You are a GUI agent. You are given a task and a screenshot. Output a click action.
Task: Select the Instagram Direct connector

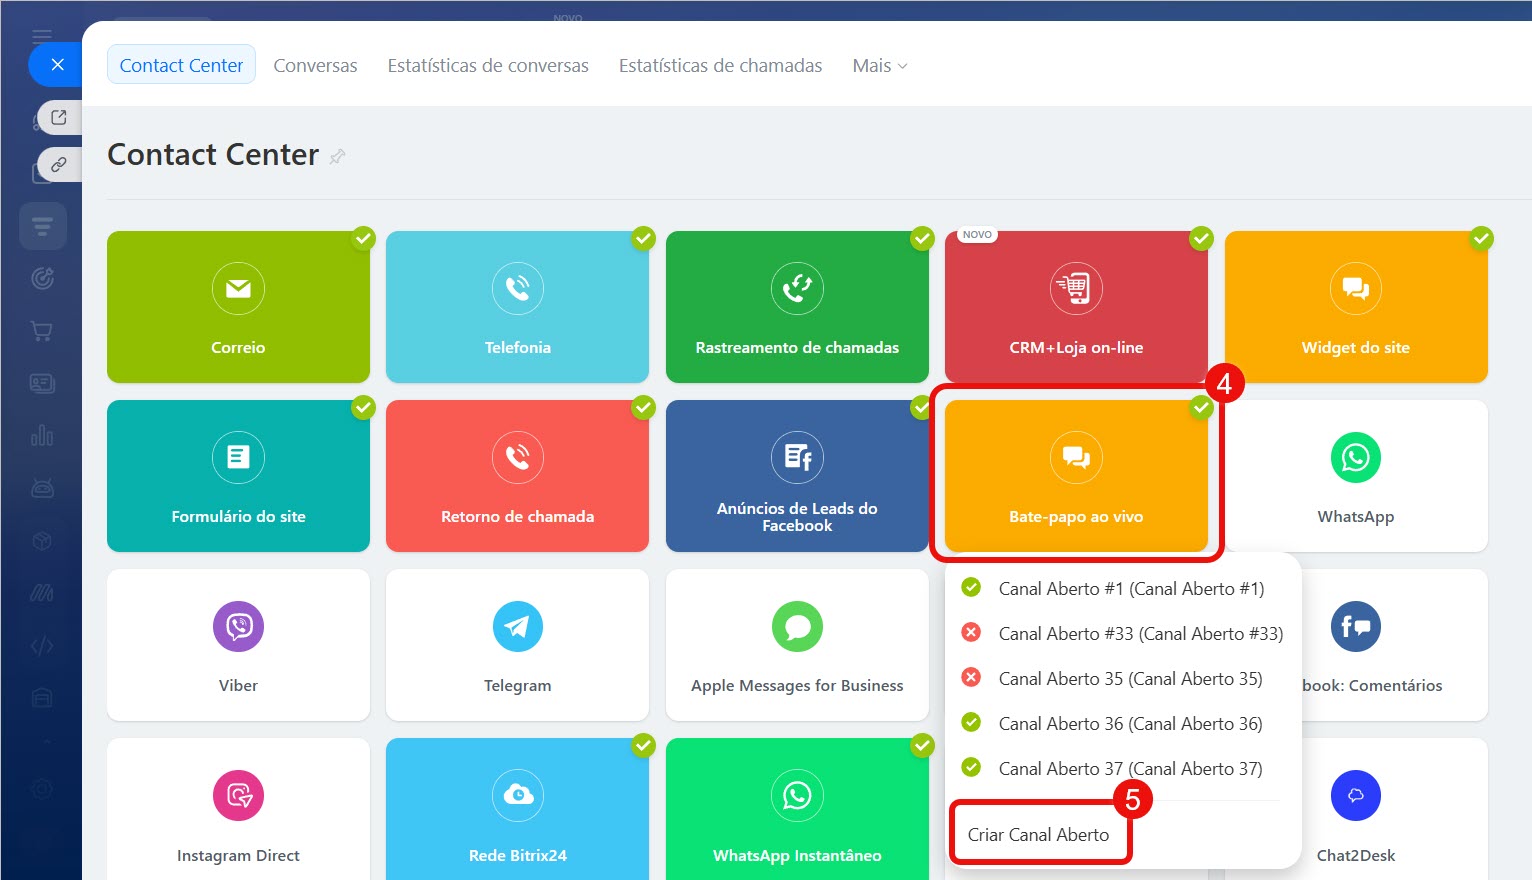(x=238, y=812)
